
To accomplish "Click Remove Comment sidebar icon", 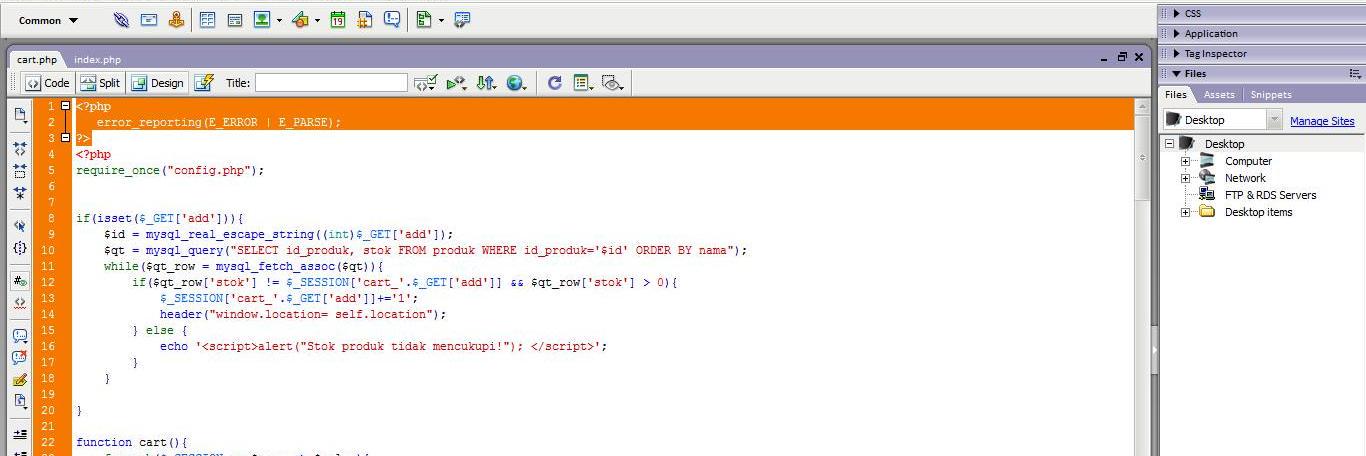I will (x=20, y=358).
